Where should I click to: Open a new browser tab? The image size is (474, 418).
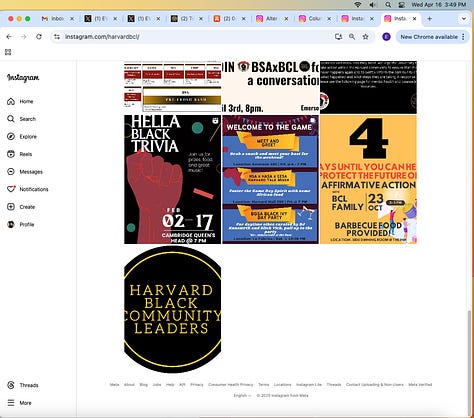tap(429, 19)
